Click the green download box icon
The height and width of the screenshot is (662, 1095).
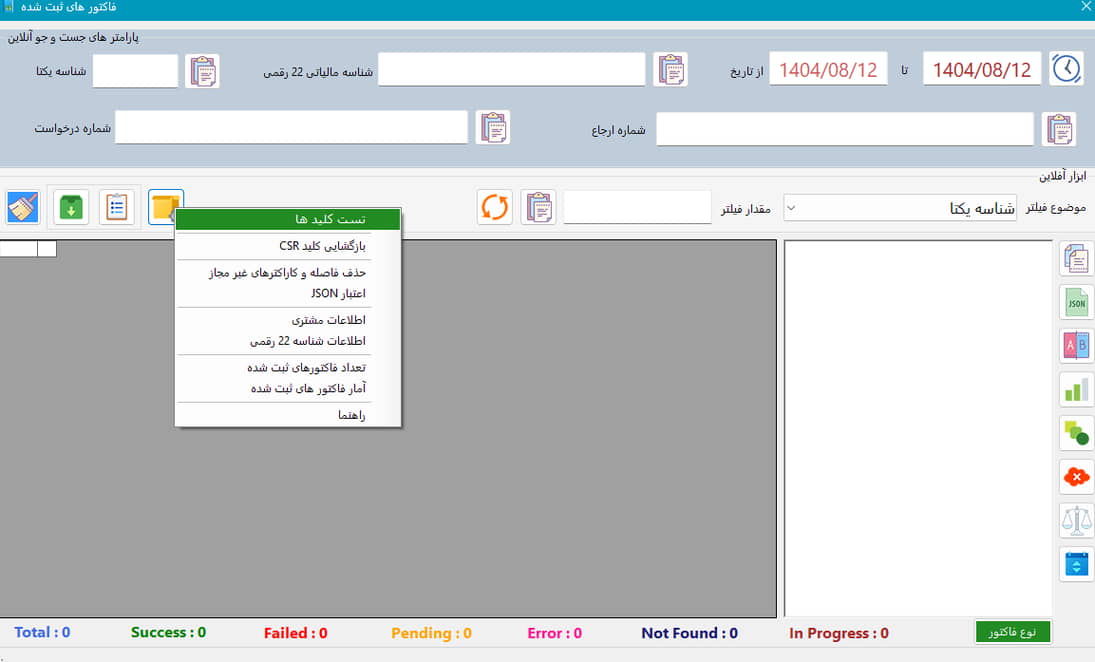coord(71,207)
